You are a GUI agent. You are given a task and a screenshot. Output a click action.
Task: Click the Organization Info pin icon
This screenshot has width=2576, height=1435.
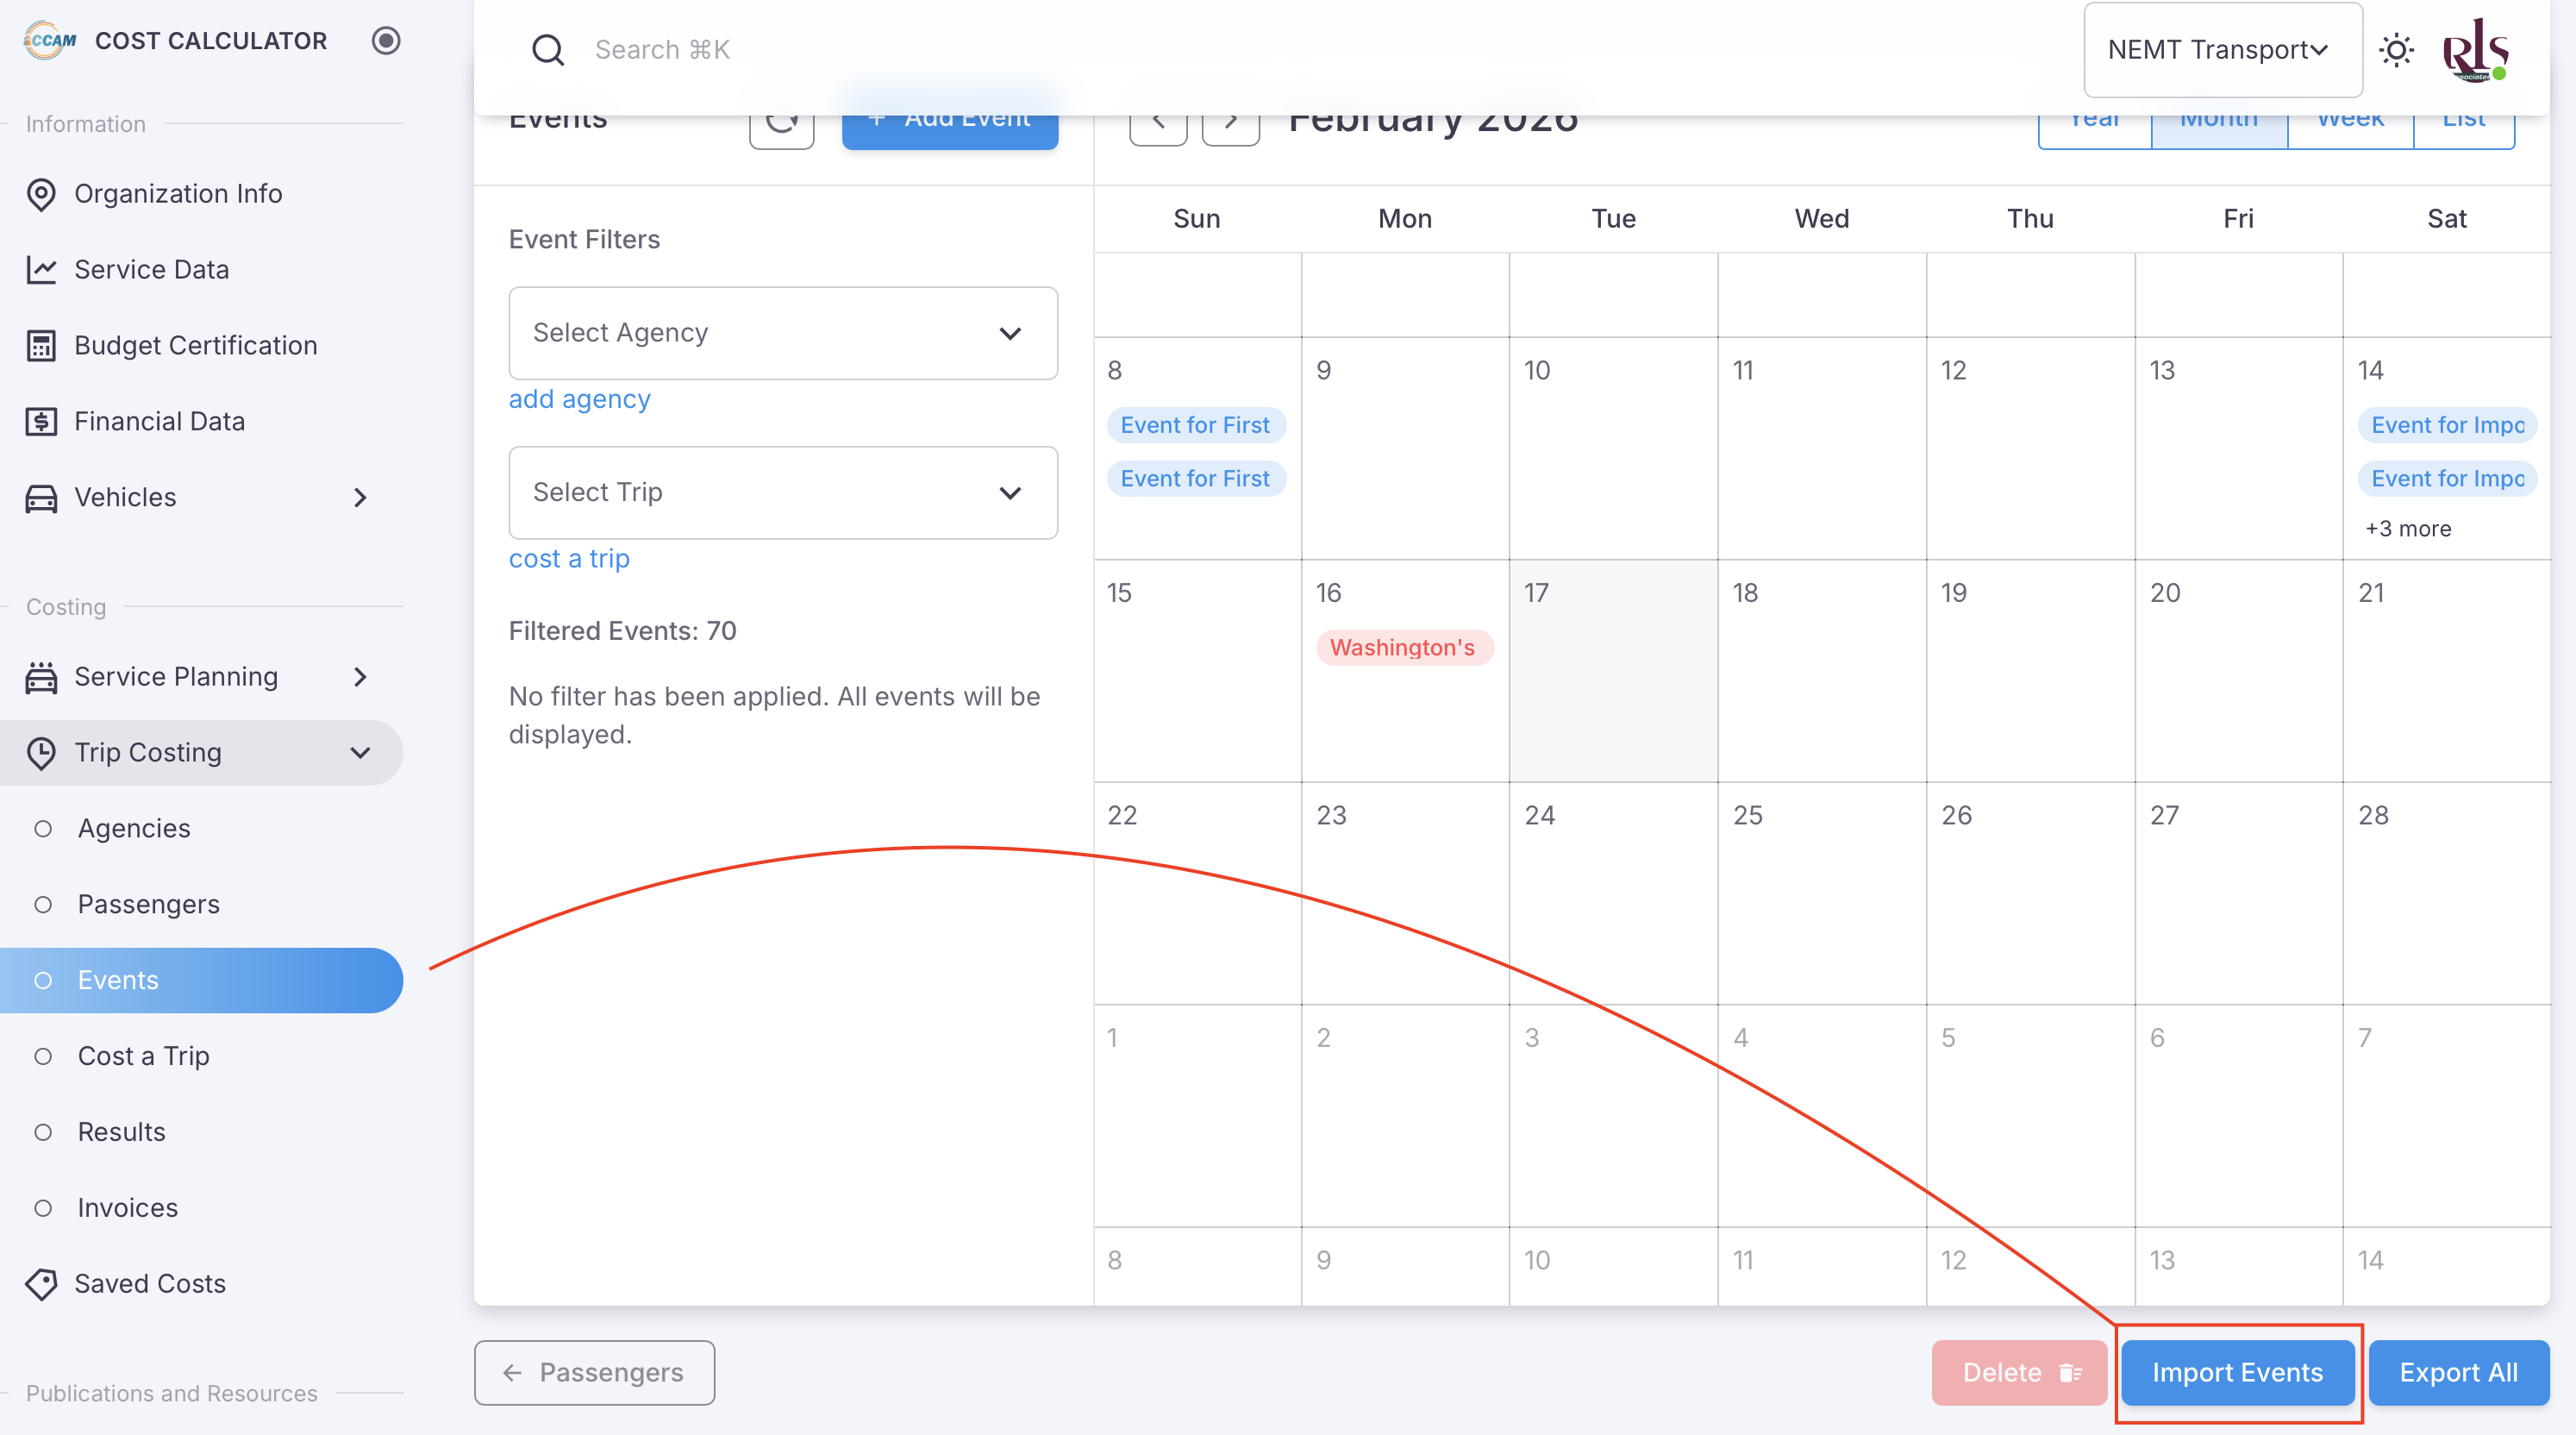(x=41, y=194)
